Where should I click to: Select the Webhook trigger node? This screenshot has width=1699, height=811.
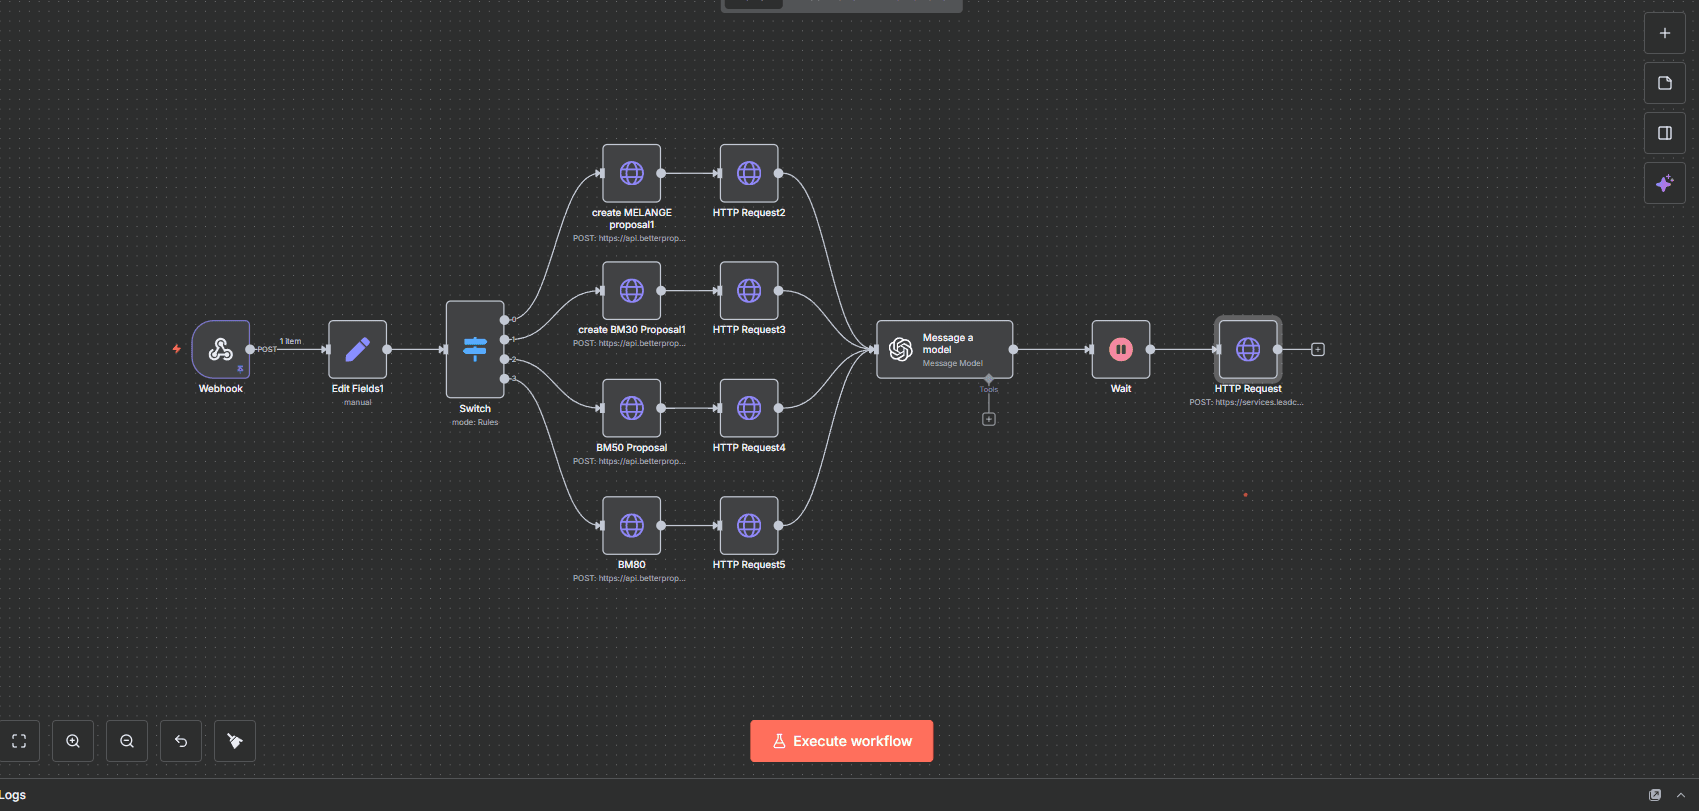221,349
